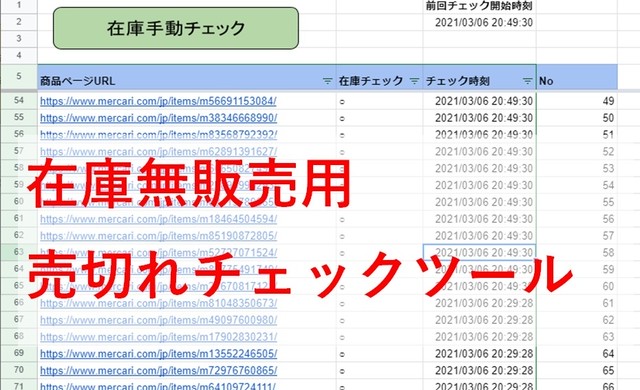Open mercari link m38346668990
Screen dimensions: 640x390
click(x=158, y=118)
